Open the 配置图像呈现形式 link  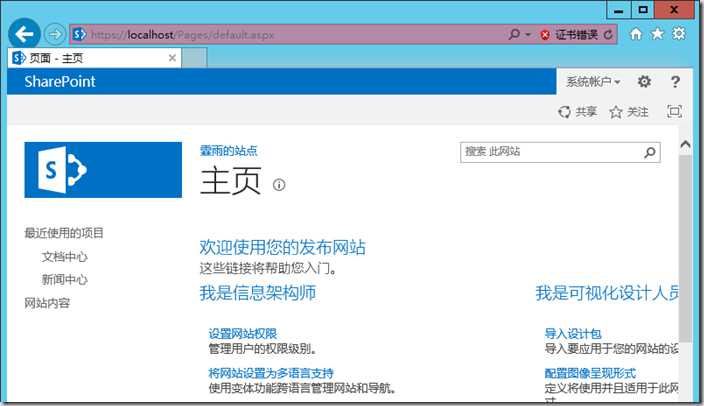(x=590, y=373)
